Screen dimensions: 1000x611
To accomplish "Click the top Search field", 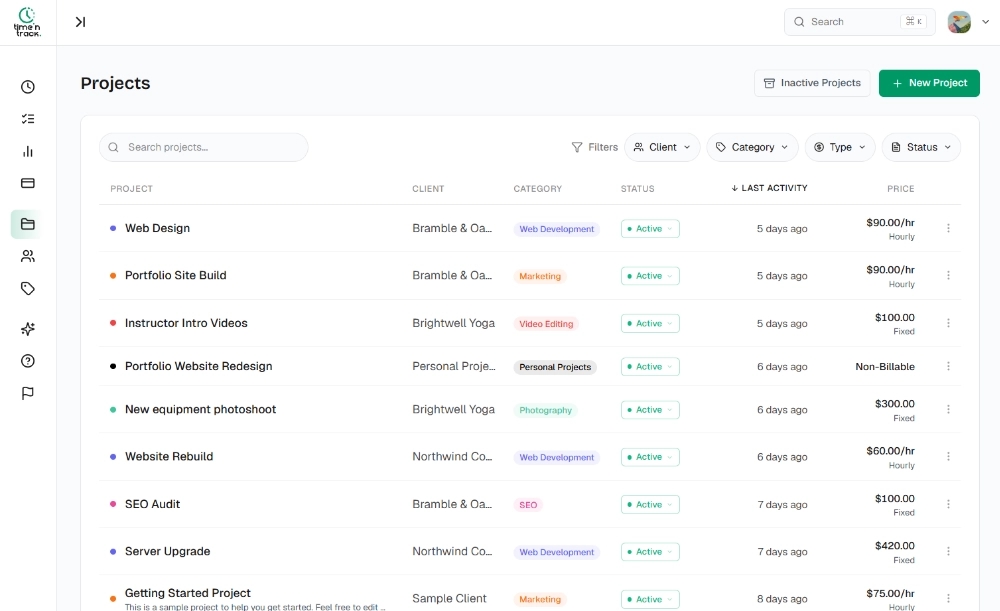I will [860, 22].
